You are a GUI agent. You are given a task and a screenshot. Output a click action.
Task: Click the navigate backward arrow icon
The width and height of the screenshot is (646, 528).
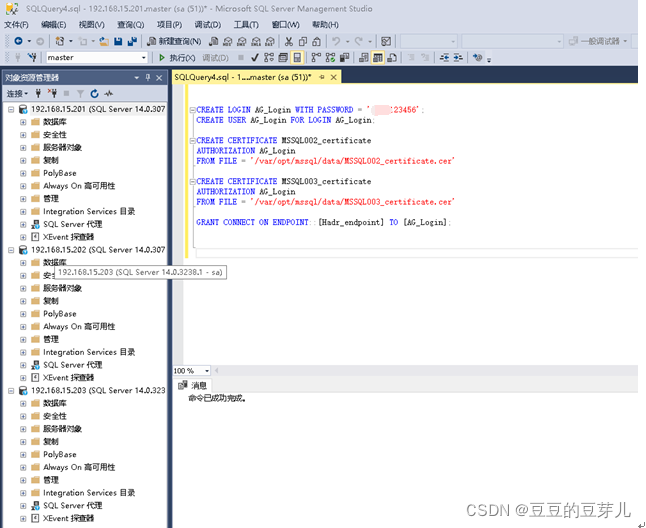(19, 41)
